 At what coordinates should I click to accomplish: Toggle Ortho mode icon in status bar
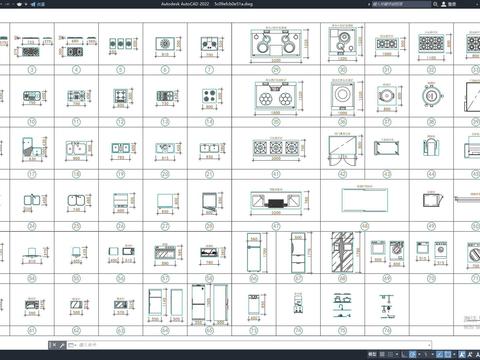coord(404,354)
